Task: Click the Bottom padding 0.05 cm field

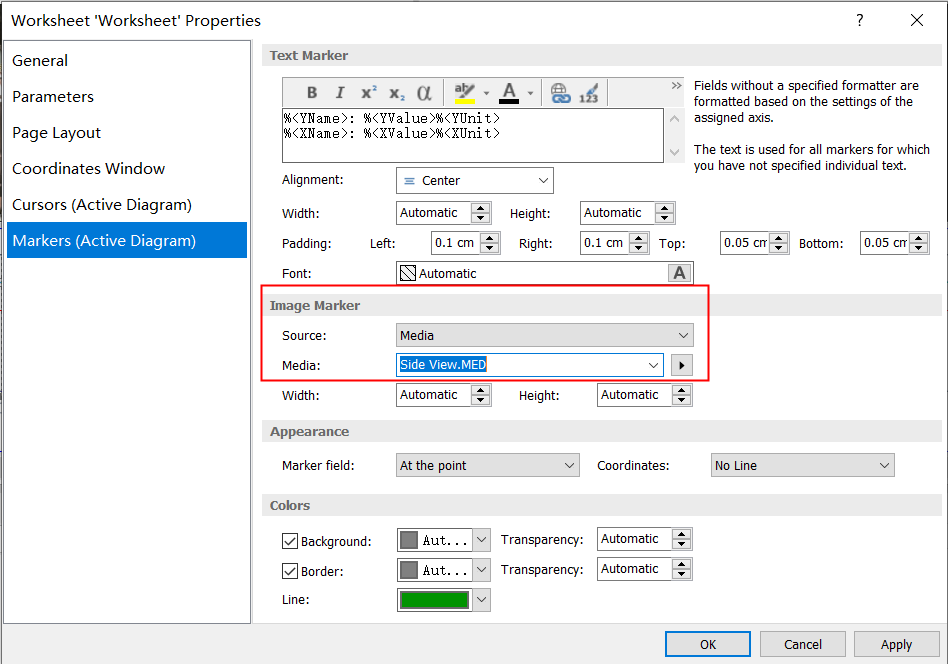Action: tap(885, 243)
